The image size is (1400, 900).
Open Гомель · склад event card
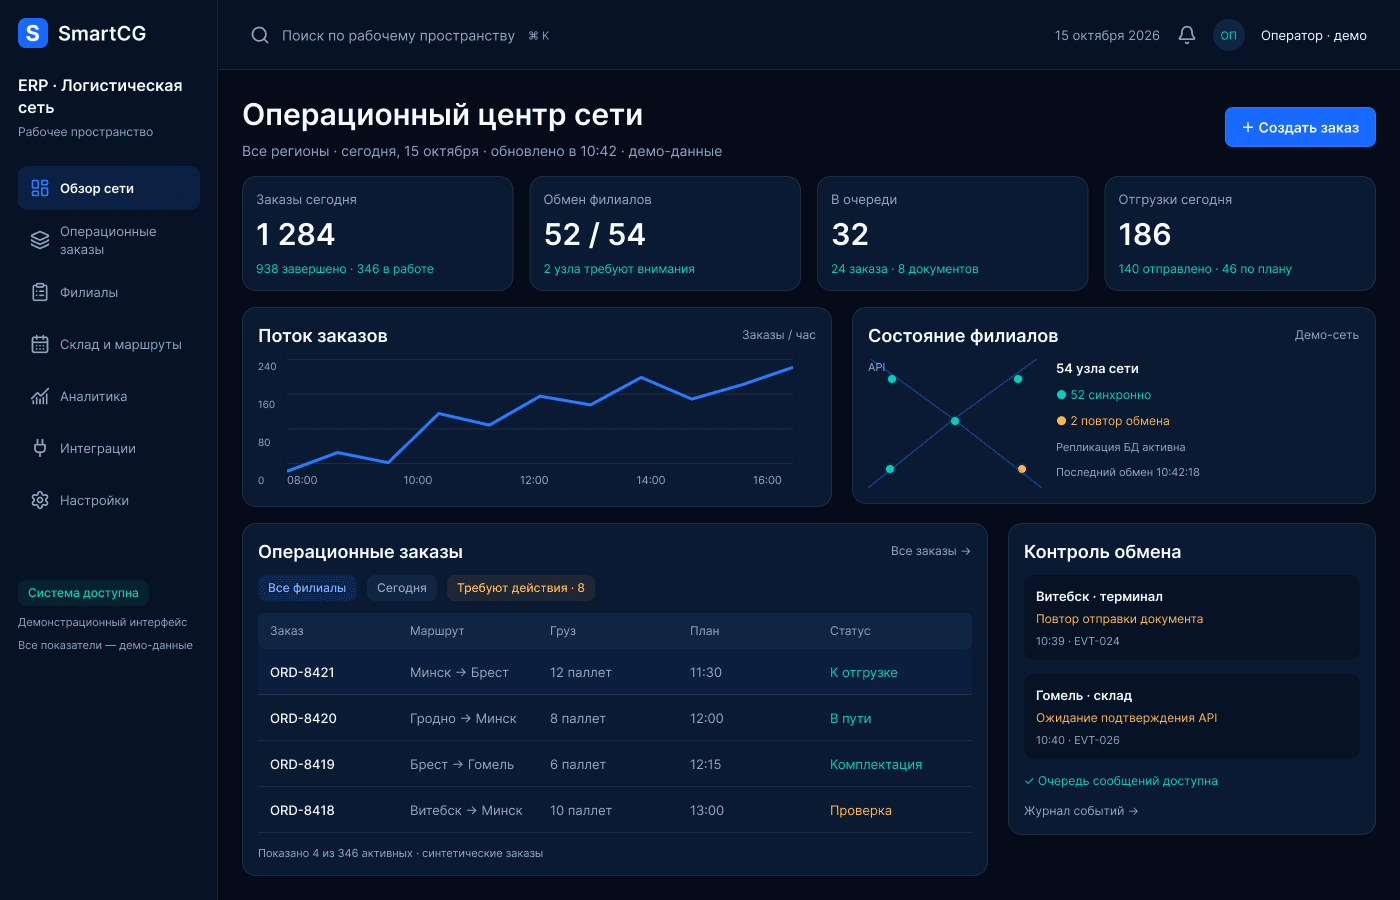click(x=1192, y=716)
